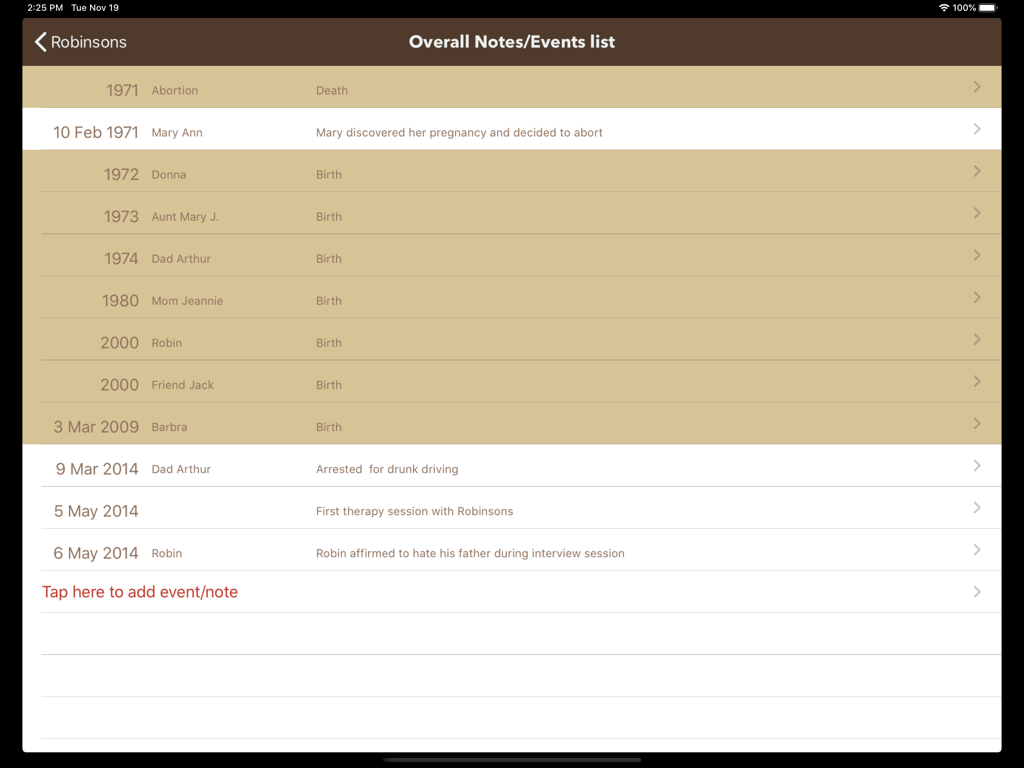1024x768 pixels.
Task: Check battery icon in status bar
Action: (988, 8)
